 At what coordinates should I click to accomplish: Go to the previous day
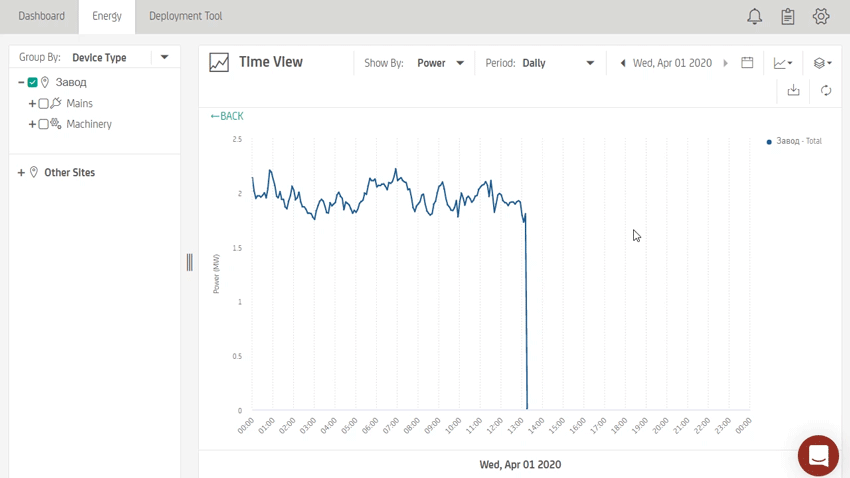623,63
